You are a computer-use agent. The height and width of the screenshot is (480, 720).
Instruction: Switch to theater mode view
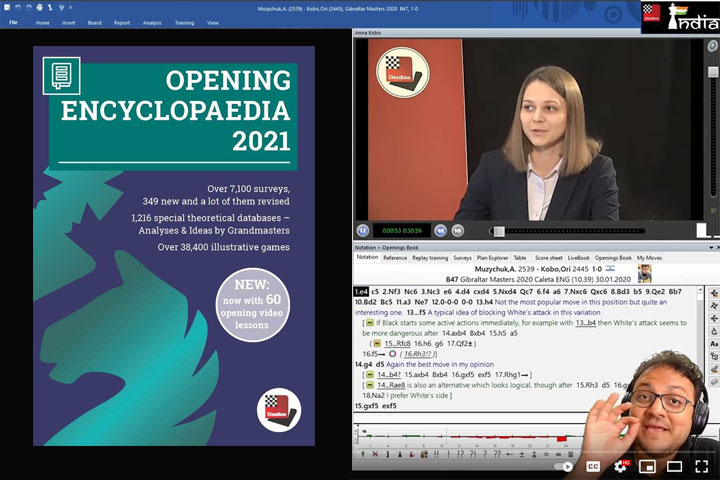point(675,466)
